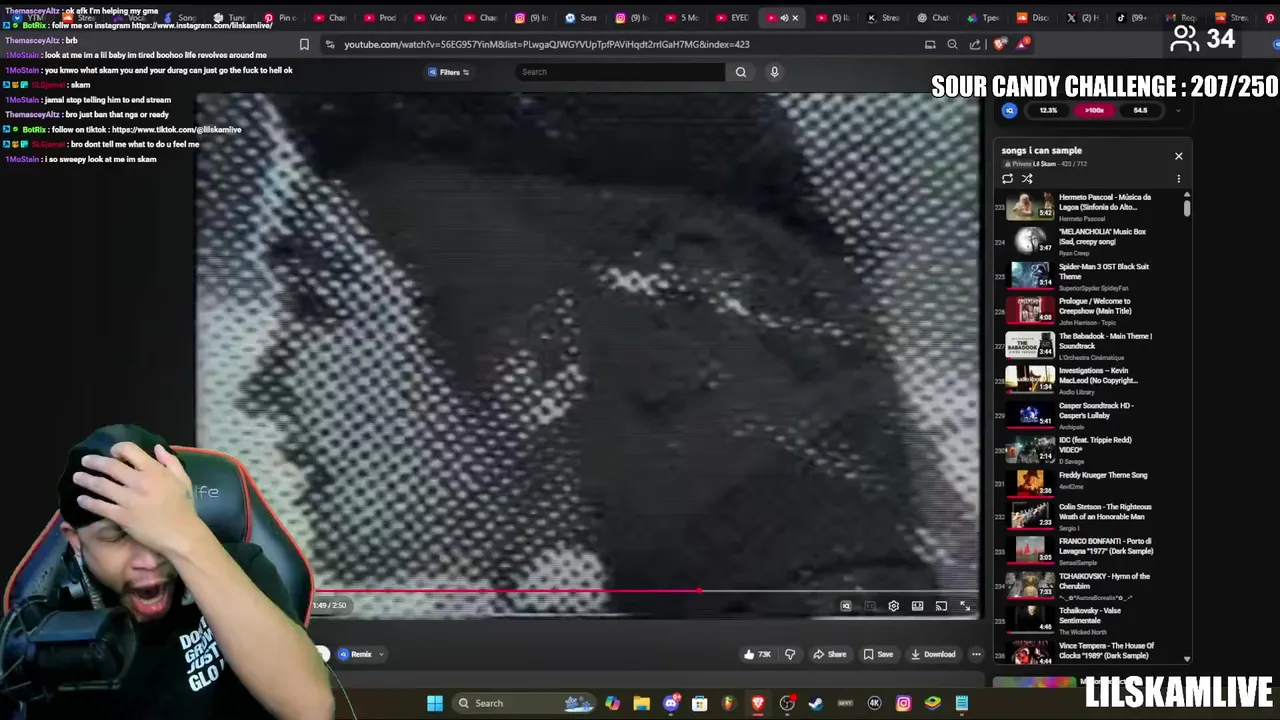Open Steam from the taskbar
Viewport: 1280px width, 720px height.
coord(816,703)
